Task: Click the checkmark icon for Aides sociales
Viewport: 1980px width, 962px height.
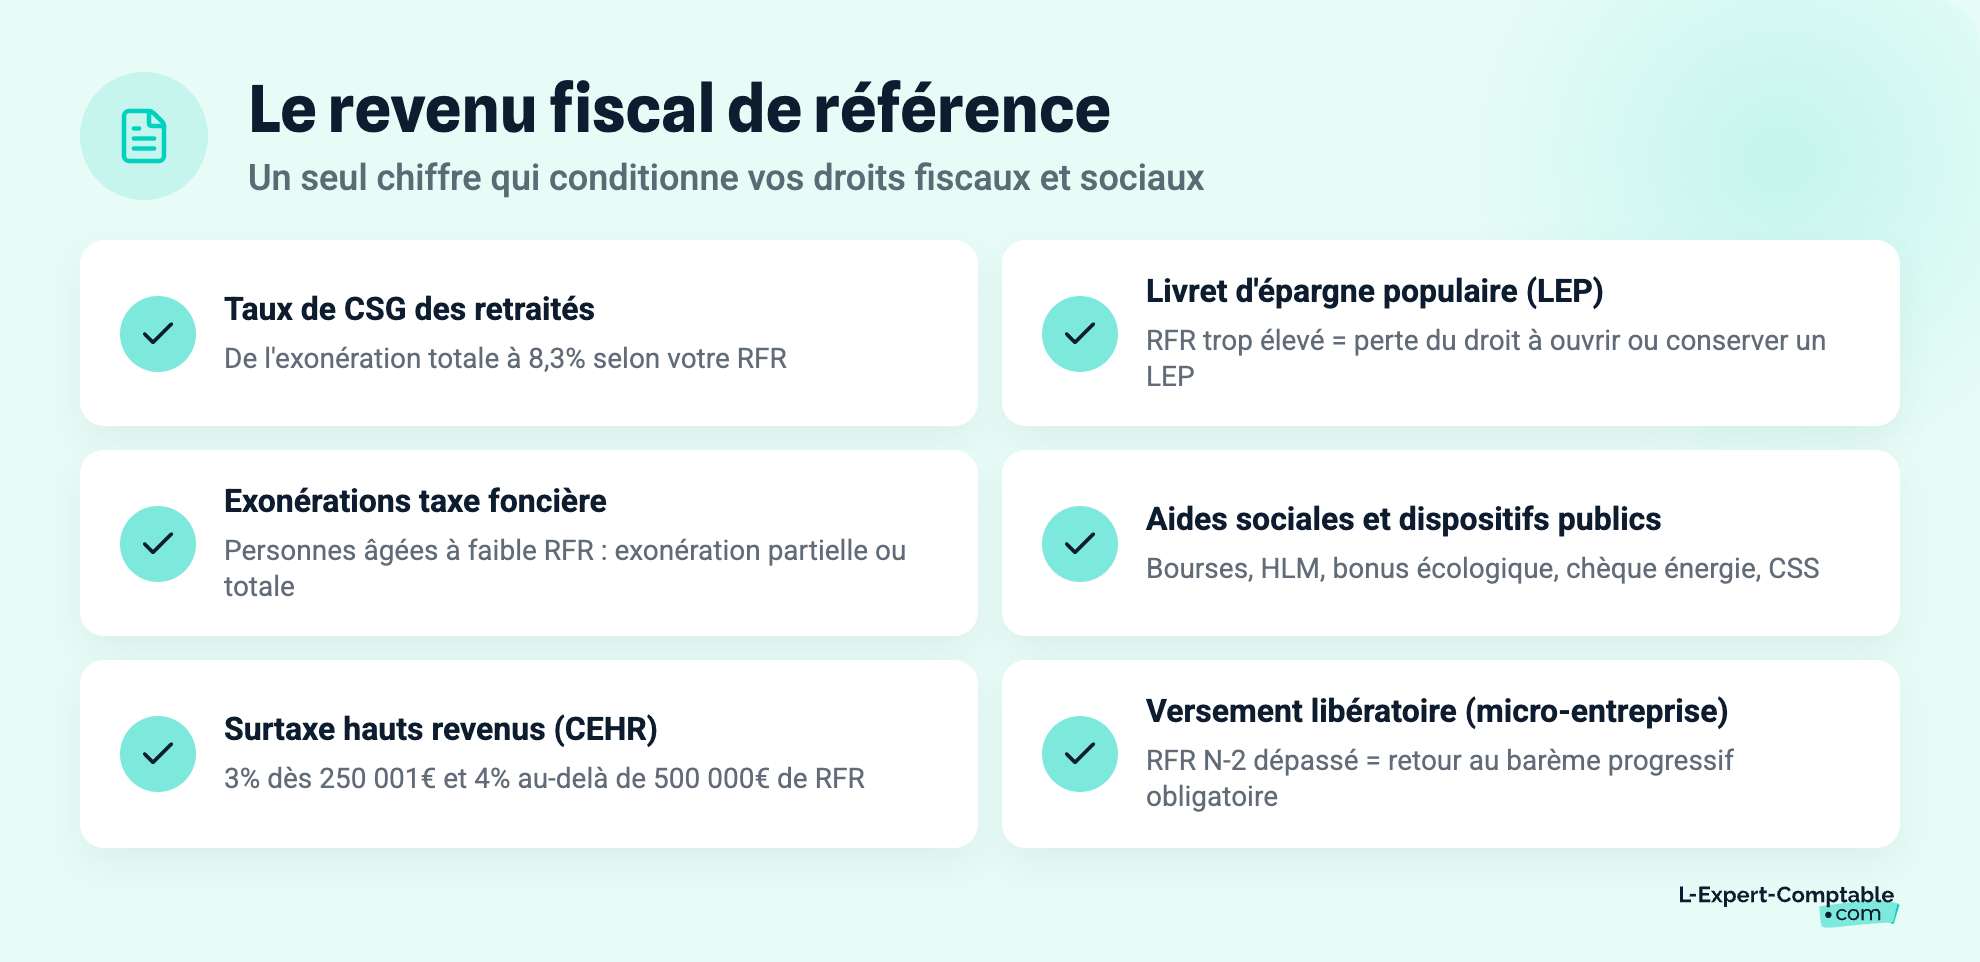Action: (1080, 544)
